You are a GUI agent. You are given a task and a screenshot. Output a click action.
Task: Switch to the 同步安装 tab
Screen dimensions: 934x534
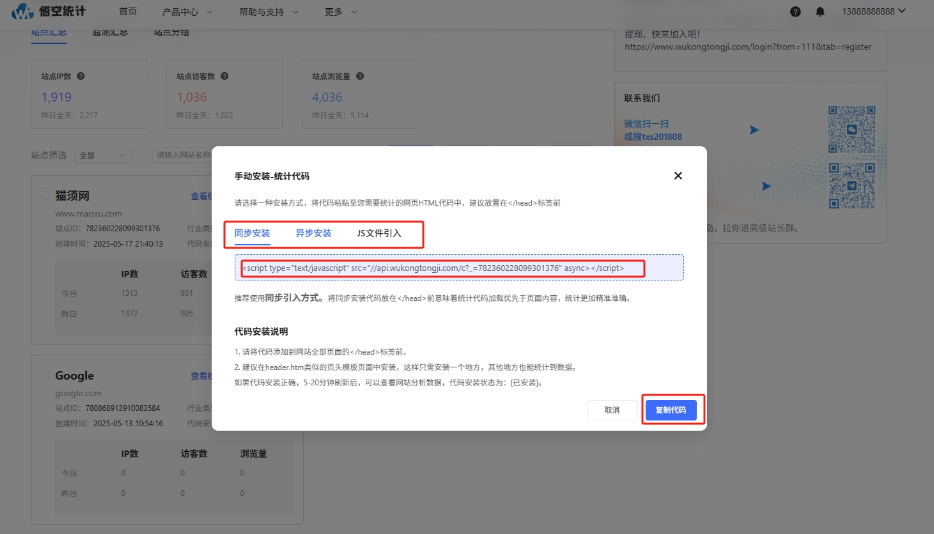252,233
